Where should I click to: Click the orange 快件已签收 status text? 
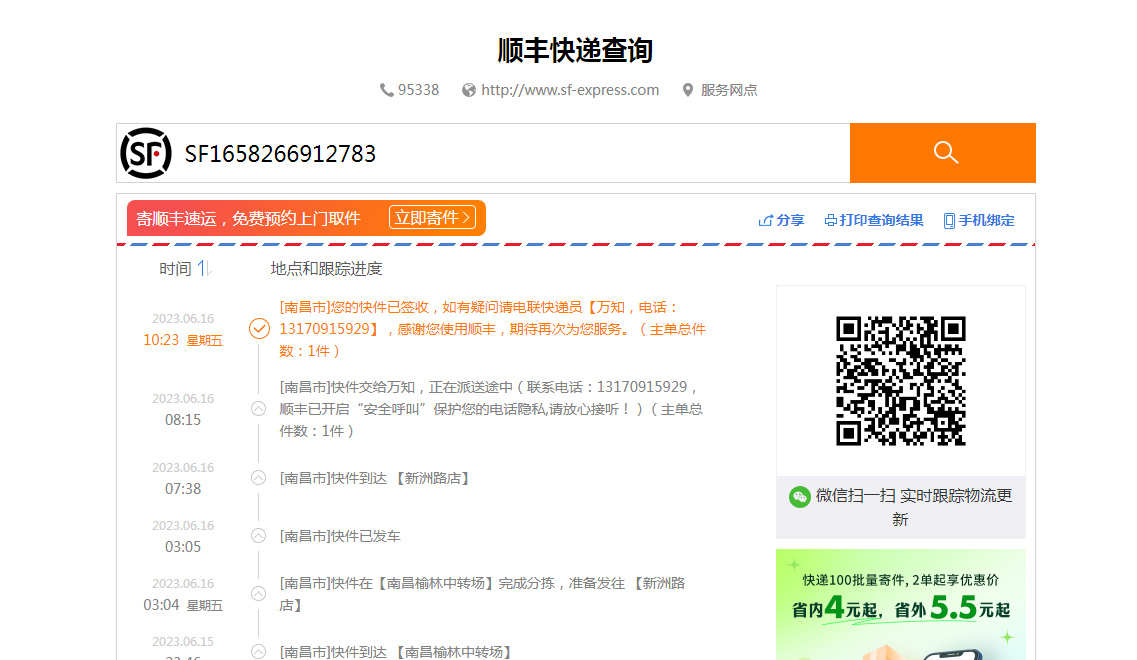[492, 329]
